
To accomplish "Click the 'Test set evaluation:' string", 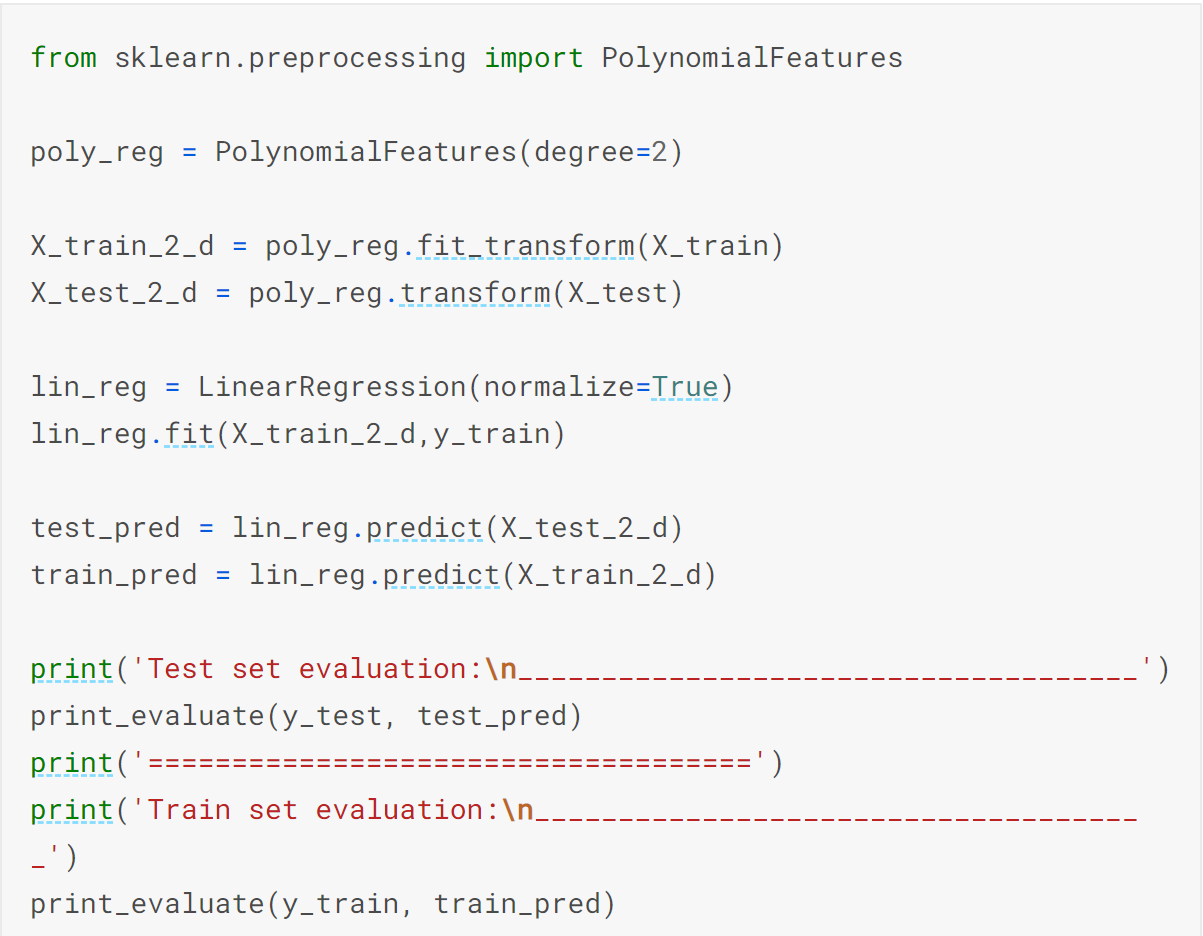I will pos(314,669).
